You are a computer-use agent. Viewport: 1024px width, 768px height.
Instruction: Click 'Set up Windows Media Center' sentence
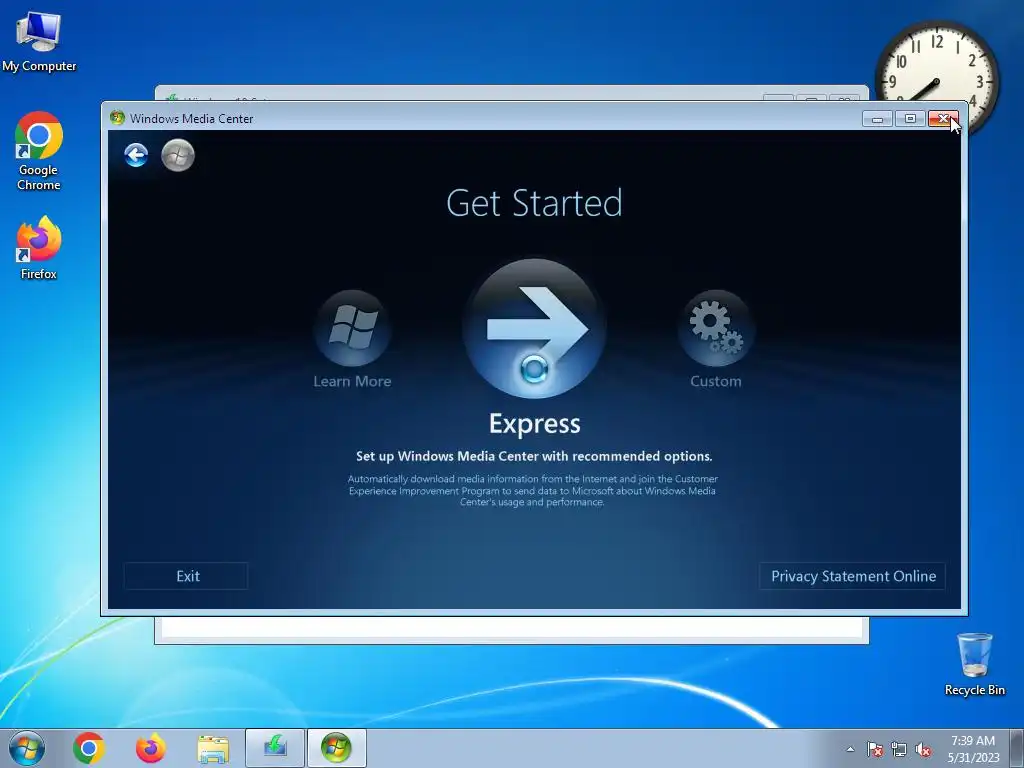tap(534, 456)
